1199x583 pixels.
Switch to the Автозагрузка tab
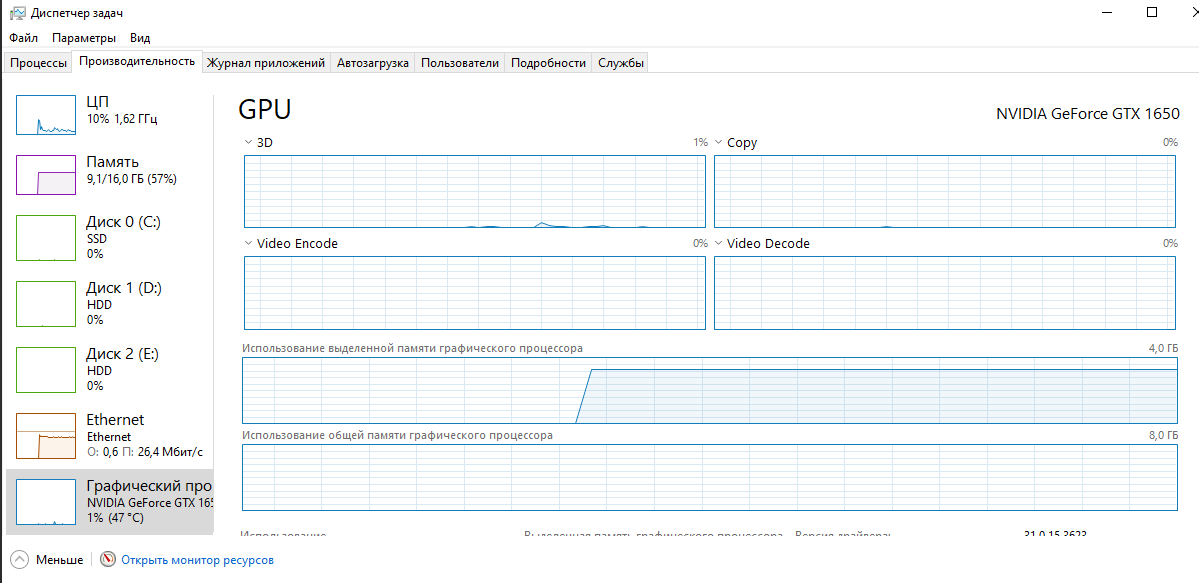(372, 63)
